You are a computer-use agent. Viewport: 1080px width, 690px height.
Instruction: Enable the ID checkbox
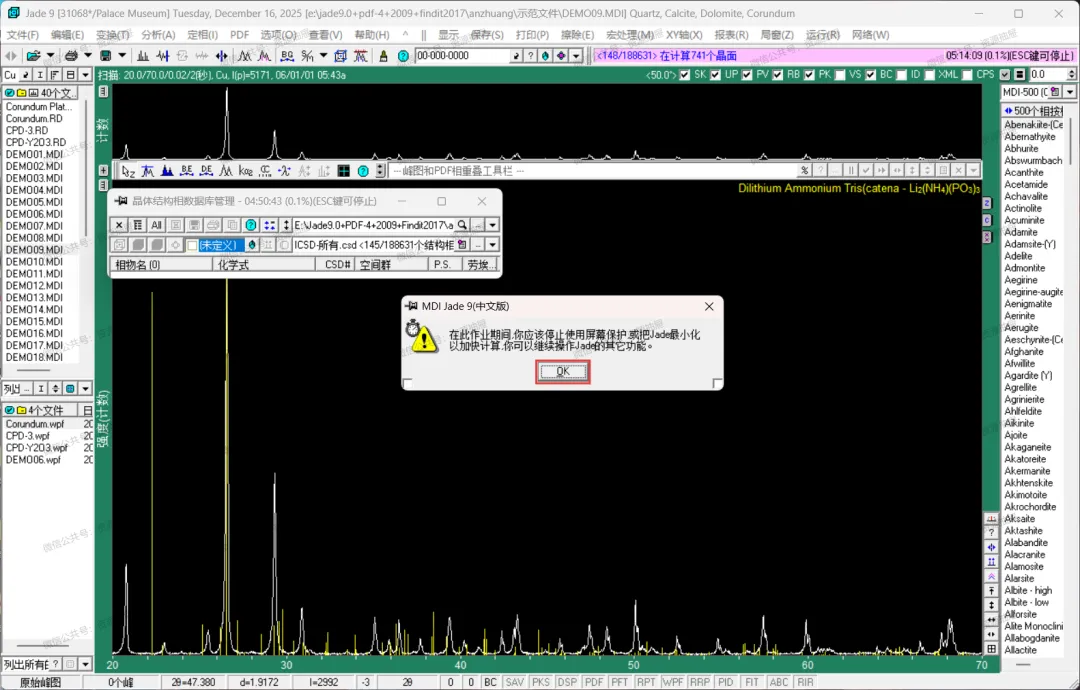point(901,75)
